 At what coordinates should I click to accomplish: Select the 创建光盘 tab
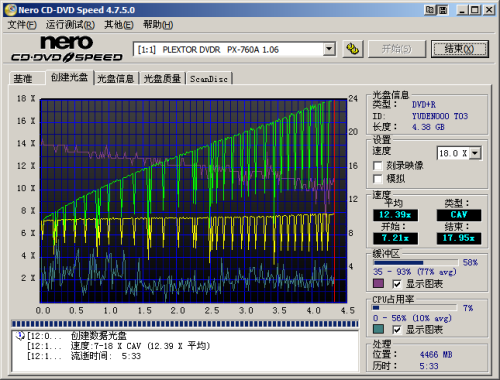69,77
